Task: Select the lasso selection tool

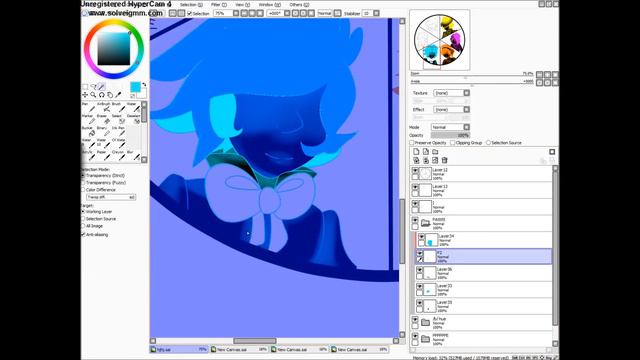Action: (x=93, y=87)
